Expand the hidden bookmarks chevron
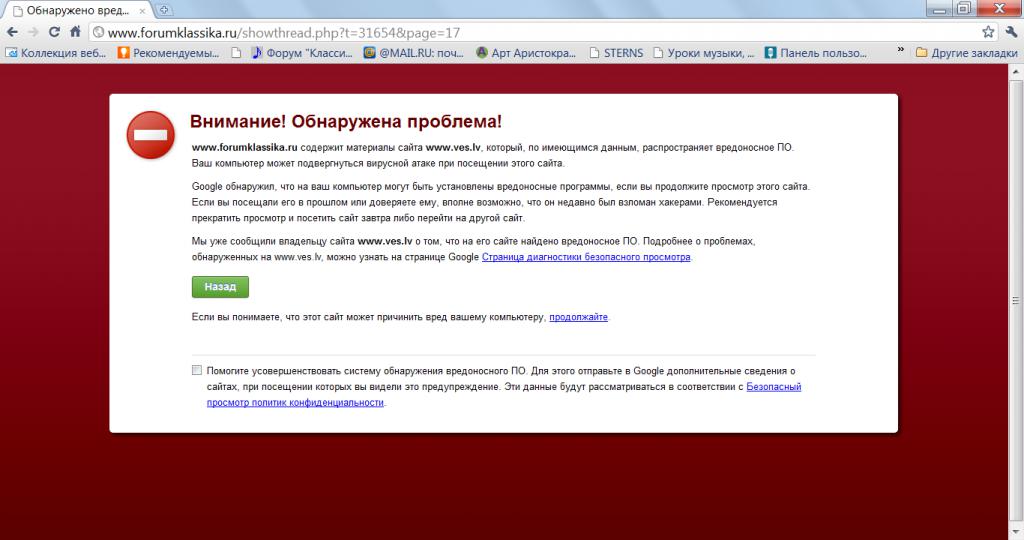The height and width of the screenshot is (540, 1024). [900, 50]
